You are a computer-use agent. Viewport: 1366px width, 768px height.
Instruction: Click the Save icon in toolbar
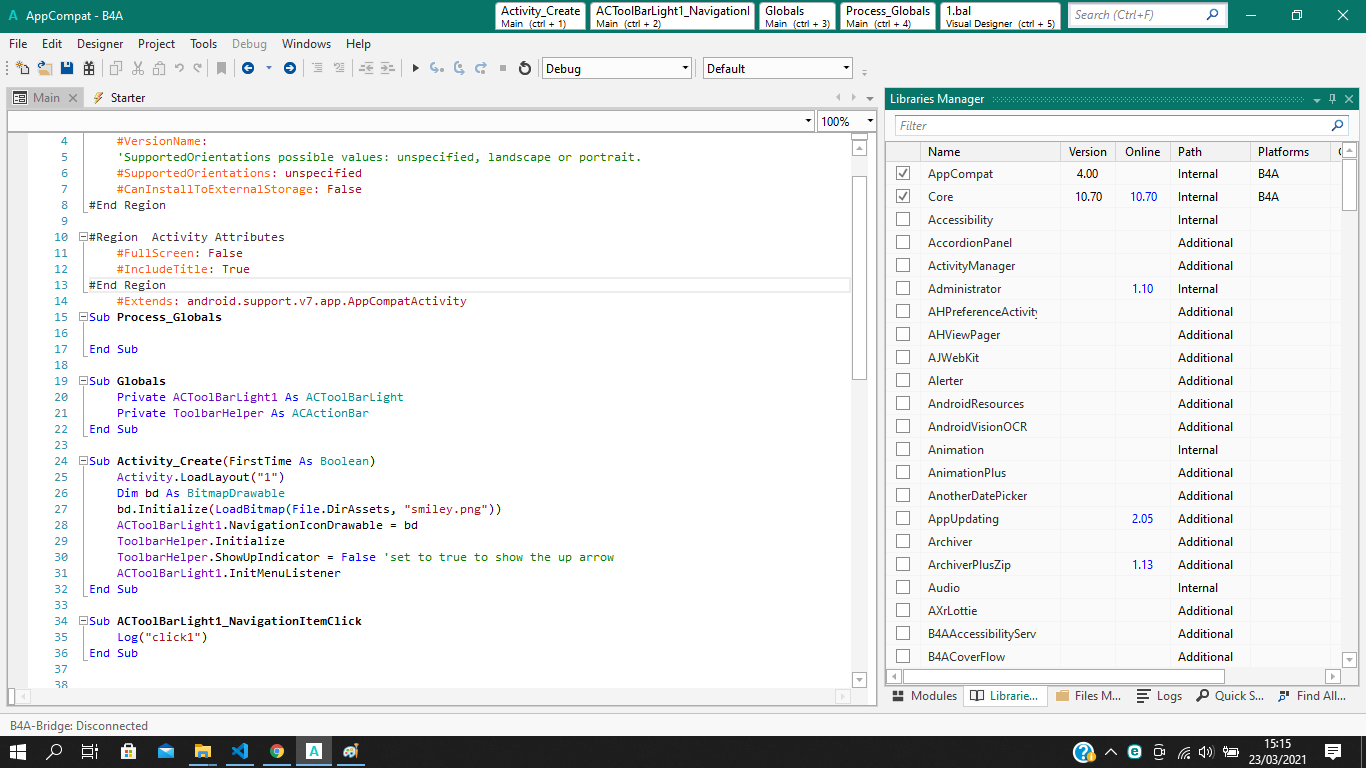(67, 68)
